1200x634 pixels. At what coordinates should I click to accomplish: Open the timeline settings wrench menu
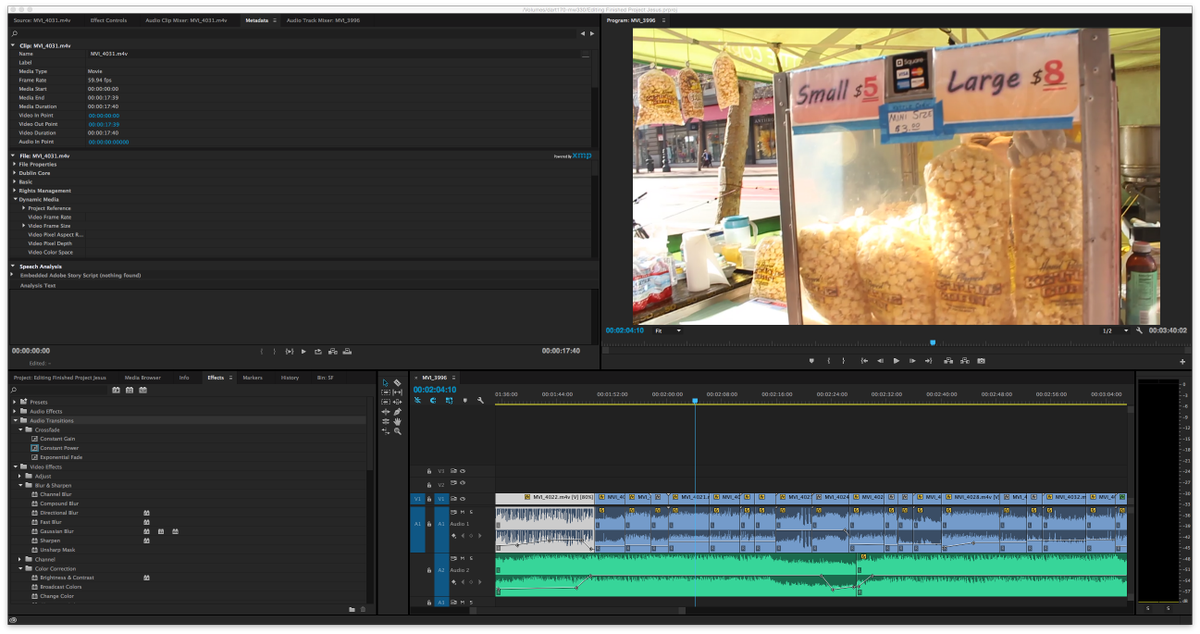[480, 400]
